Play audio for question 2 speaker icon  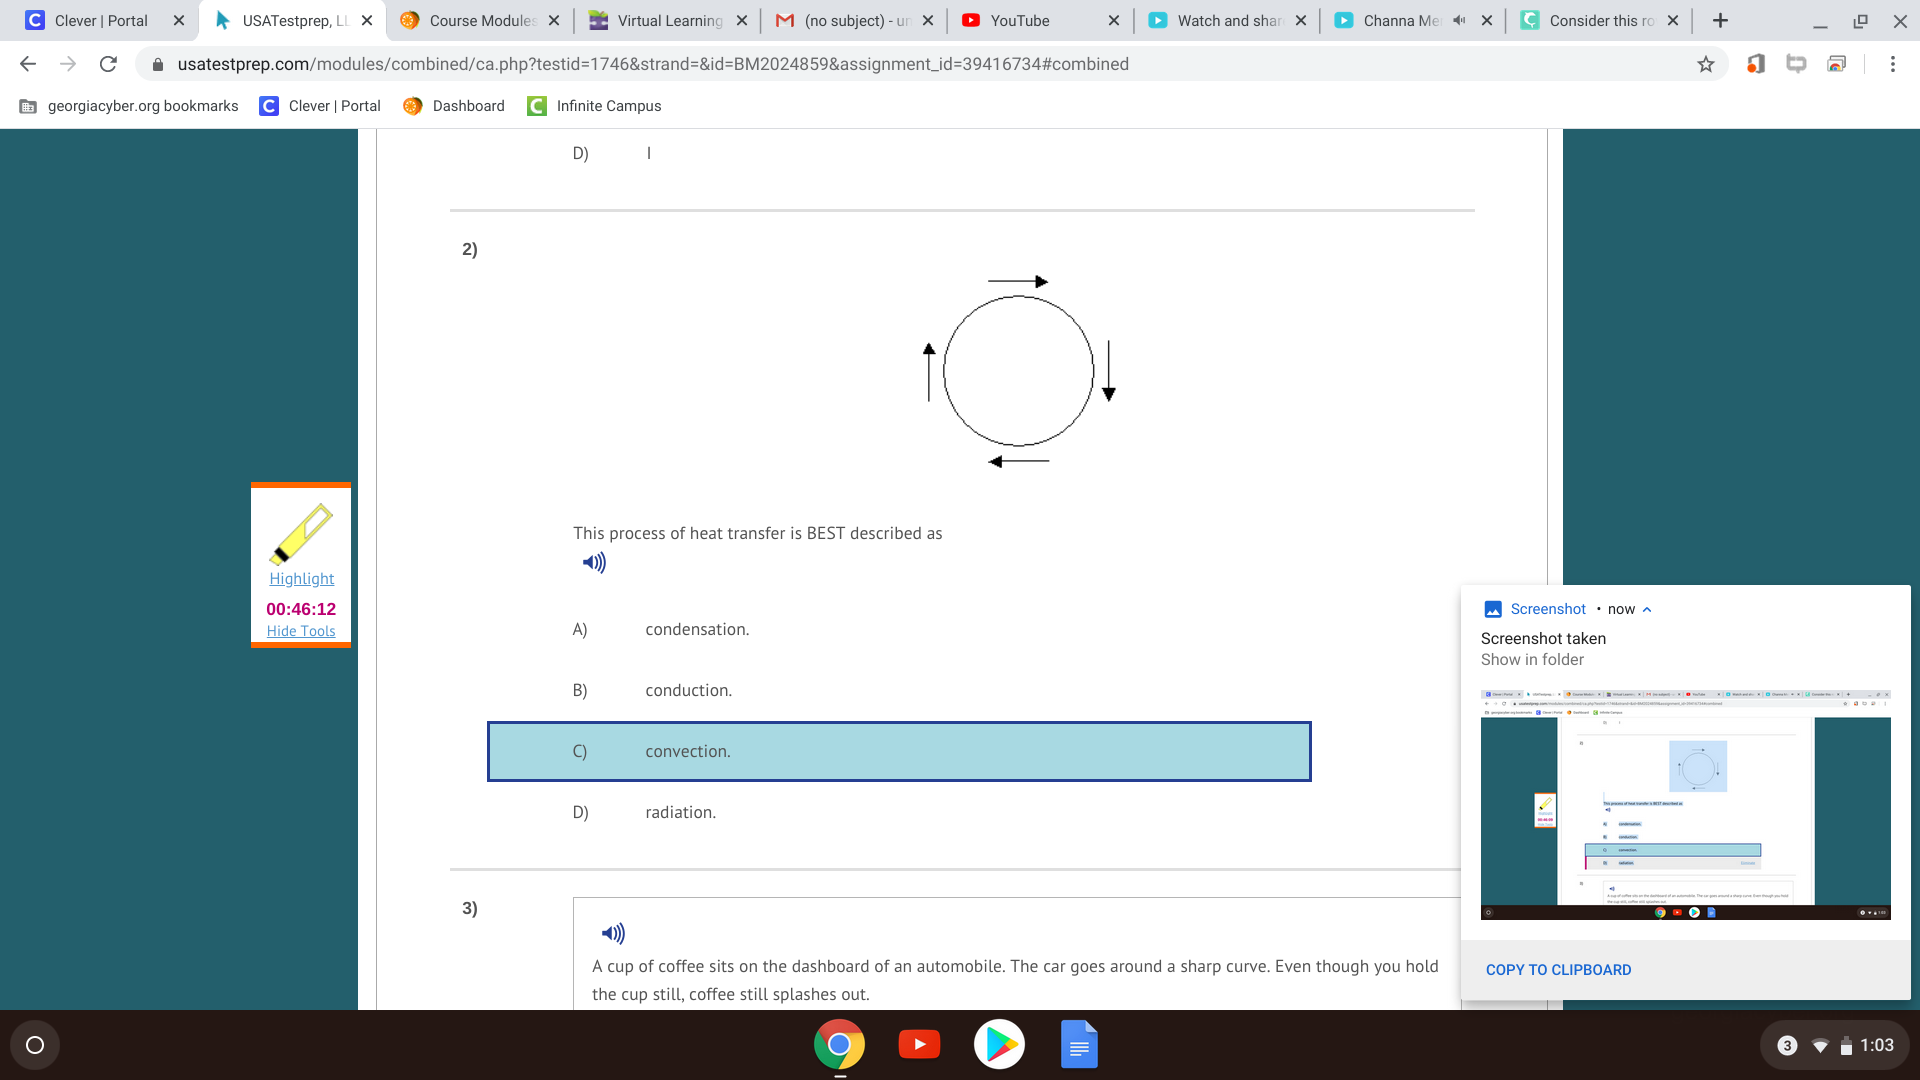594,563
